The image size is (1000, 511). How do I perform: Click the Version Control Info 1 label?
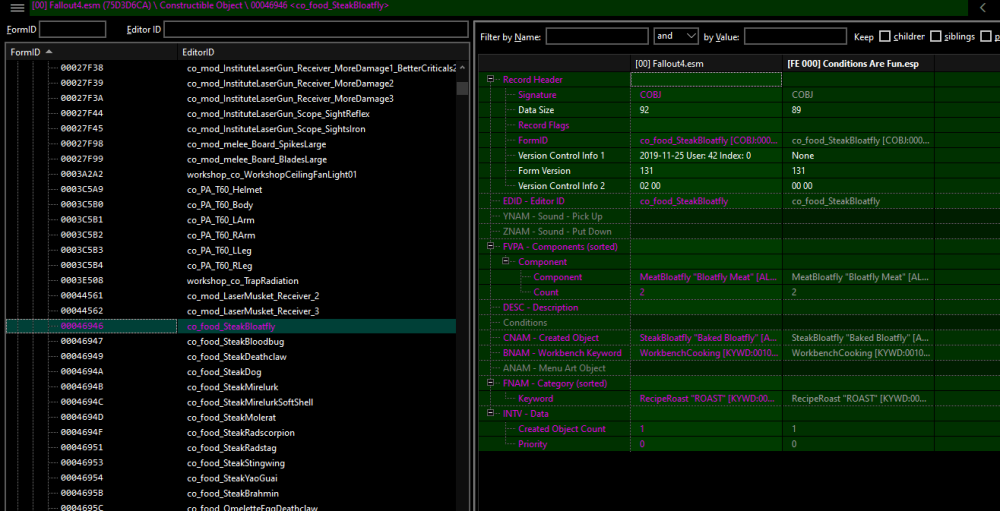click(561, 155)
